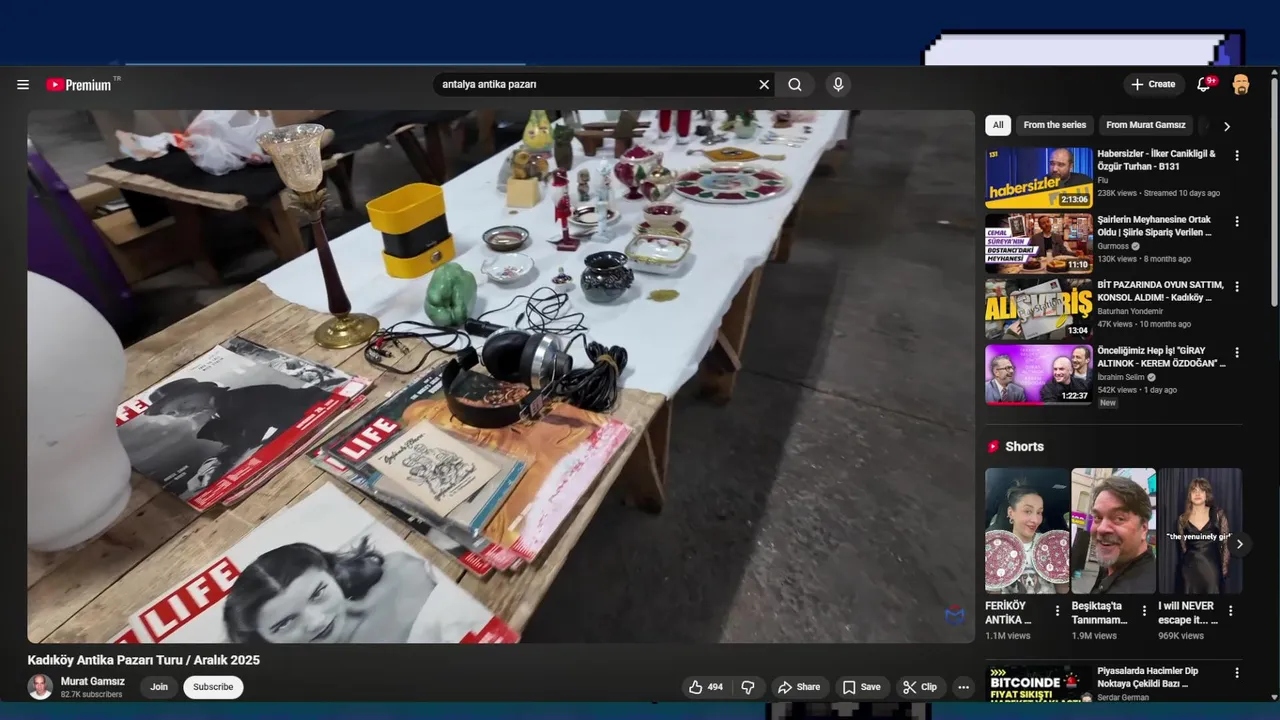Open Murat Gamsız channel avatar
The width and height of the screenshot is (1280, 720).
tap(40, 687)
